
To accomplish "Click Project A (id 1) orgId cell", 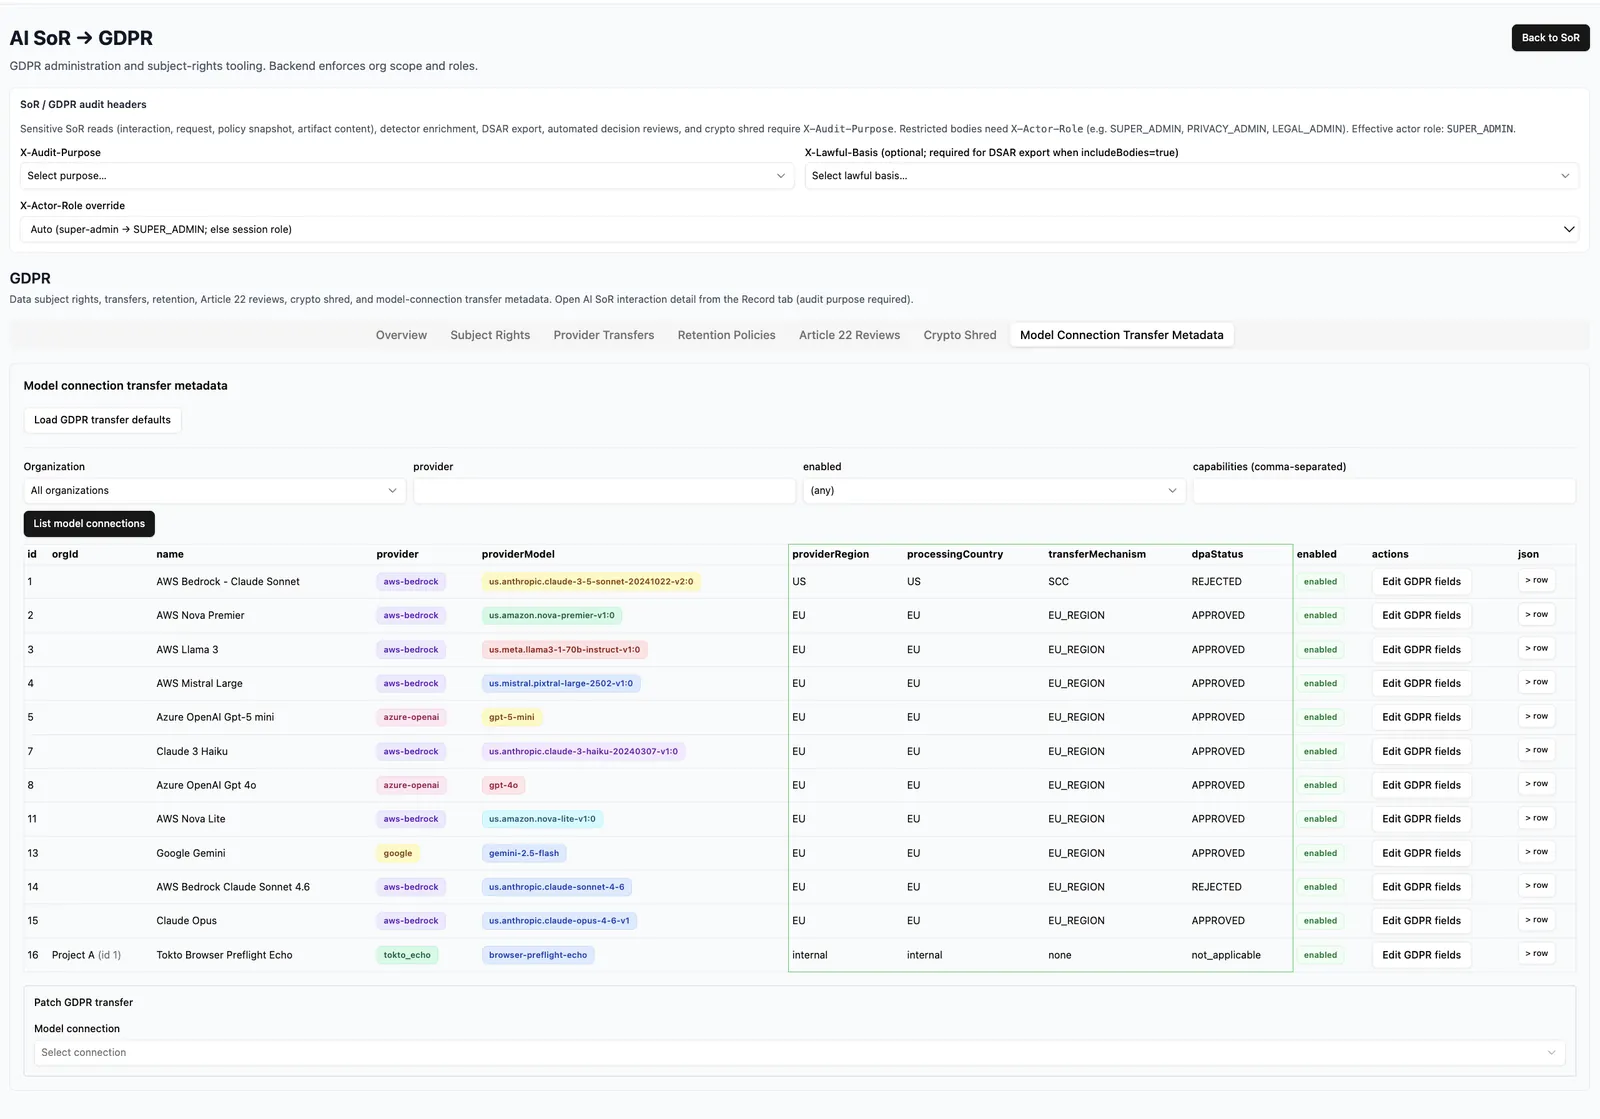I will click(x=86, y=956).
